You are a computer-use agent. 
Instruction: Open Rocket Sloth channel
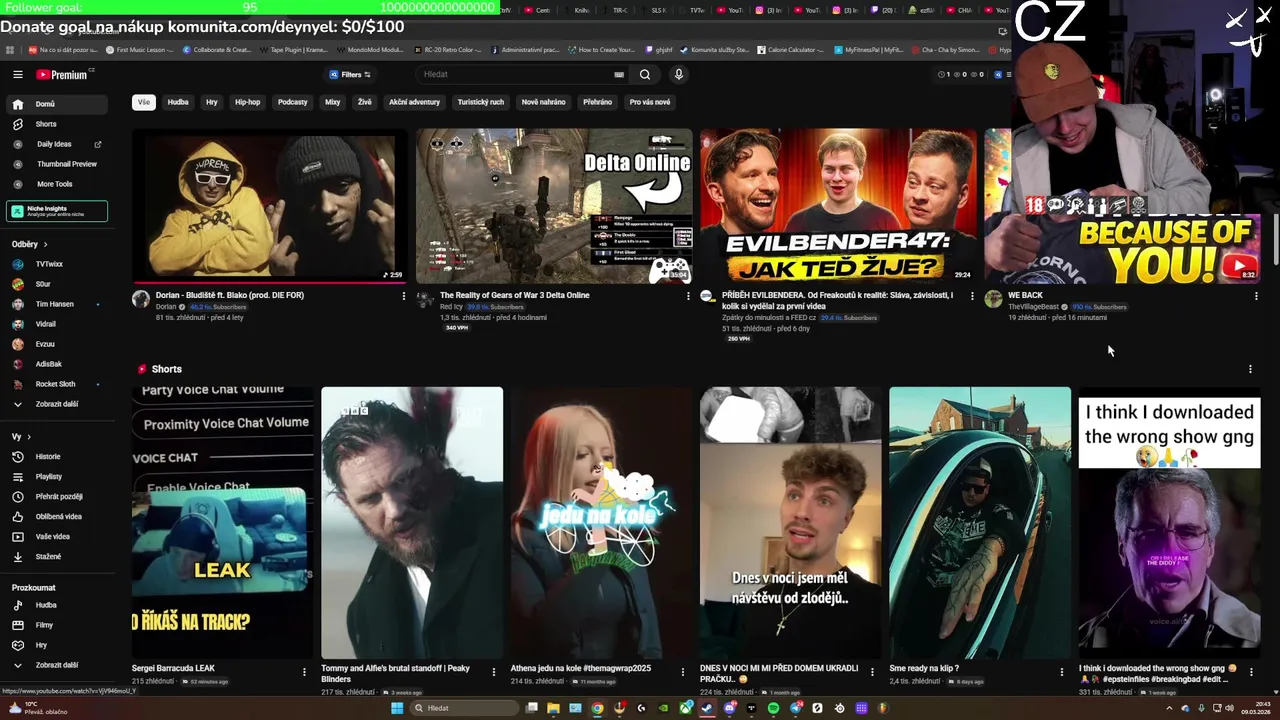point(56,384)
